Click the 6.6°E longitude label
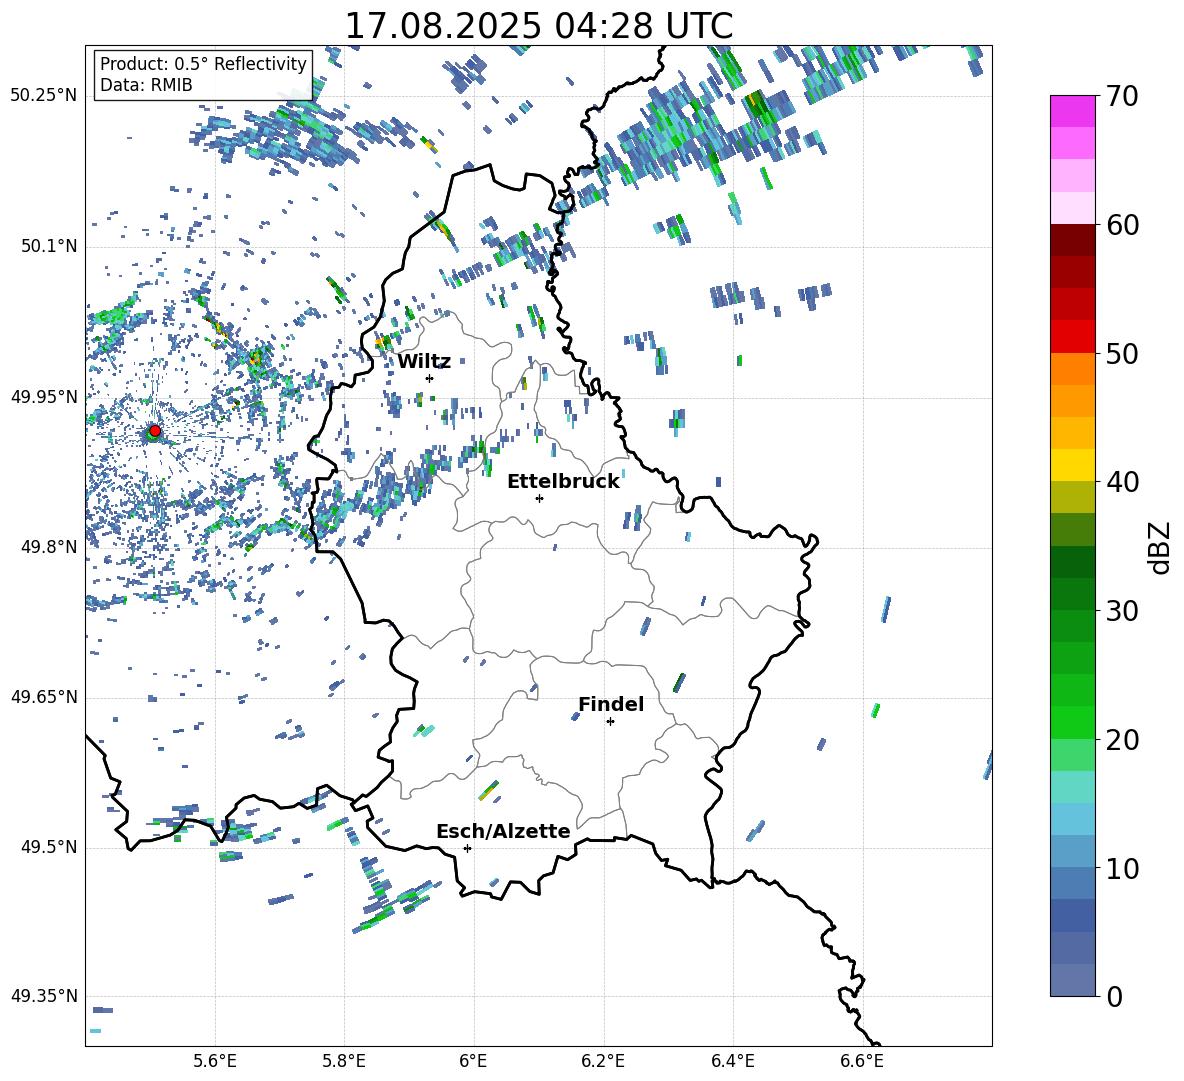 (862, 1061)
